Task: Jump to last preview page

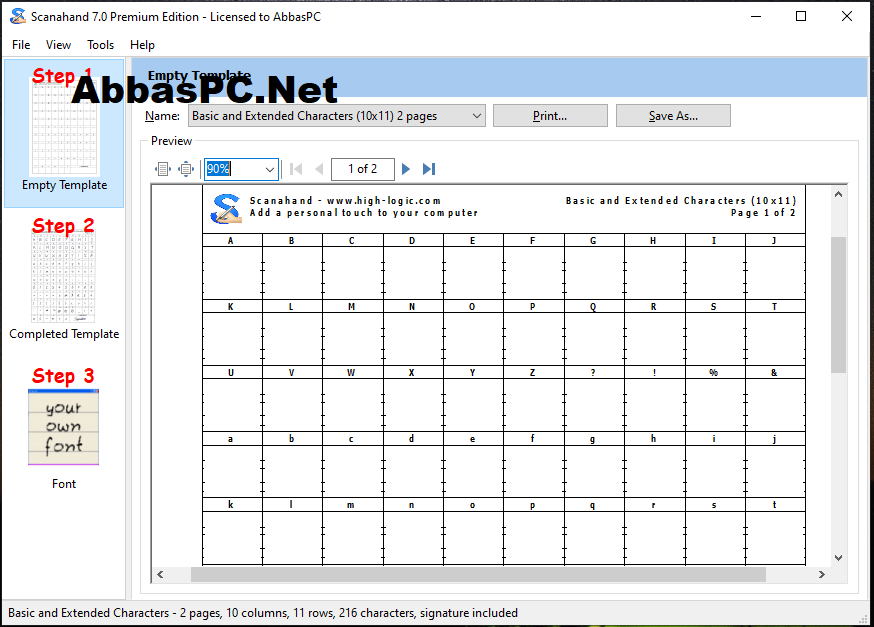Action: pyautogui.click(x=429, y=169)
